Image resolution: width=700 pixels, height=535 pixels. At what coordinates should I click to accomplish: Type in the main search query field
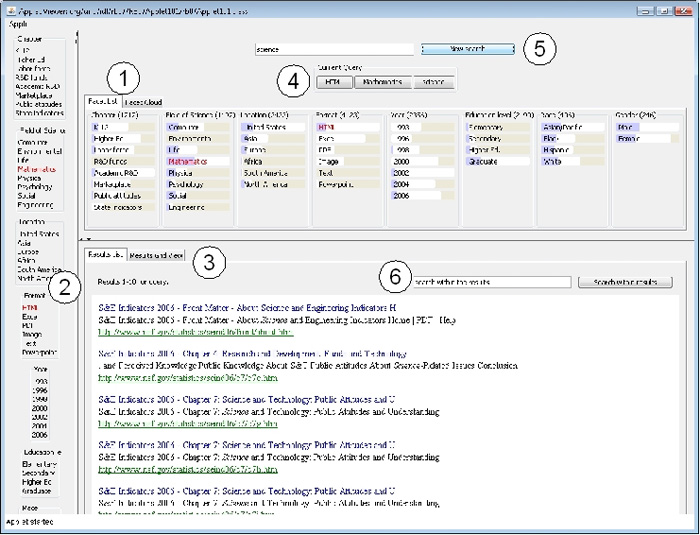click(x=333, y=48)
